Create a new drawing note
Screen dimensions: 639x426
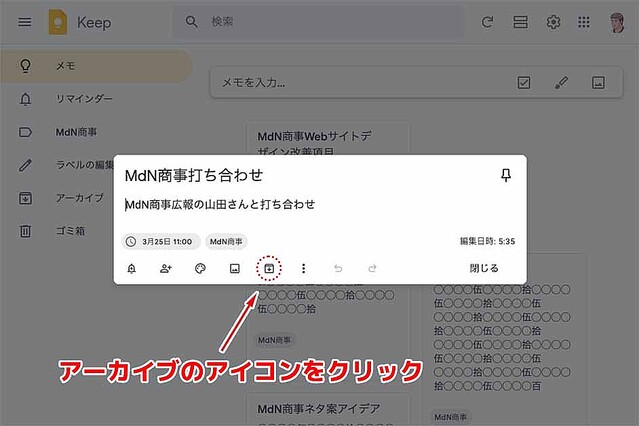561,83
